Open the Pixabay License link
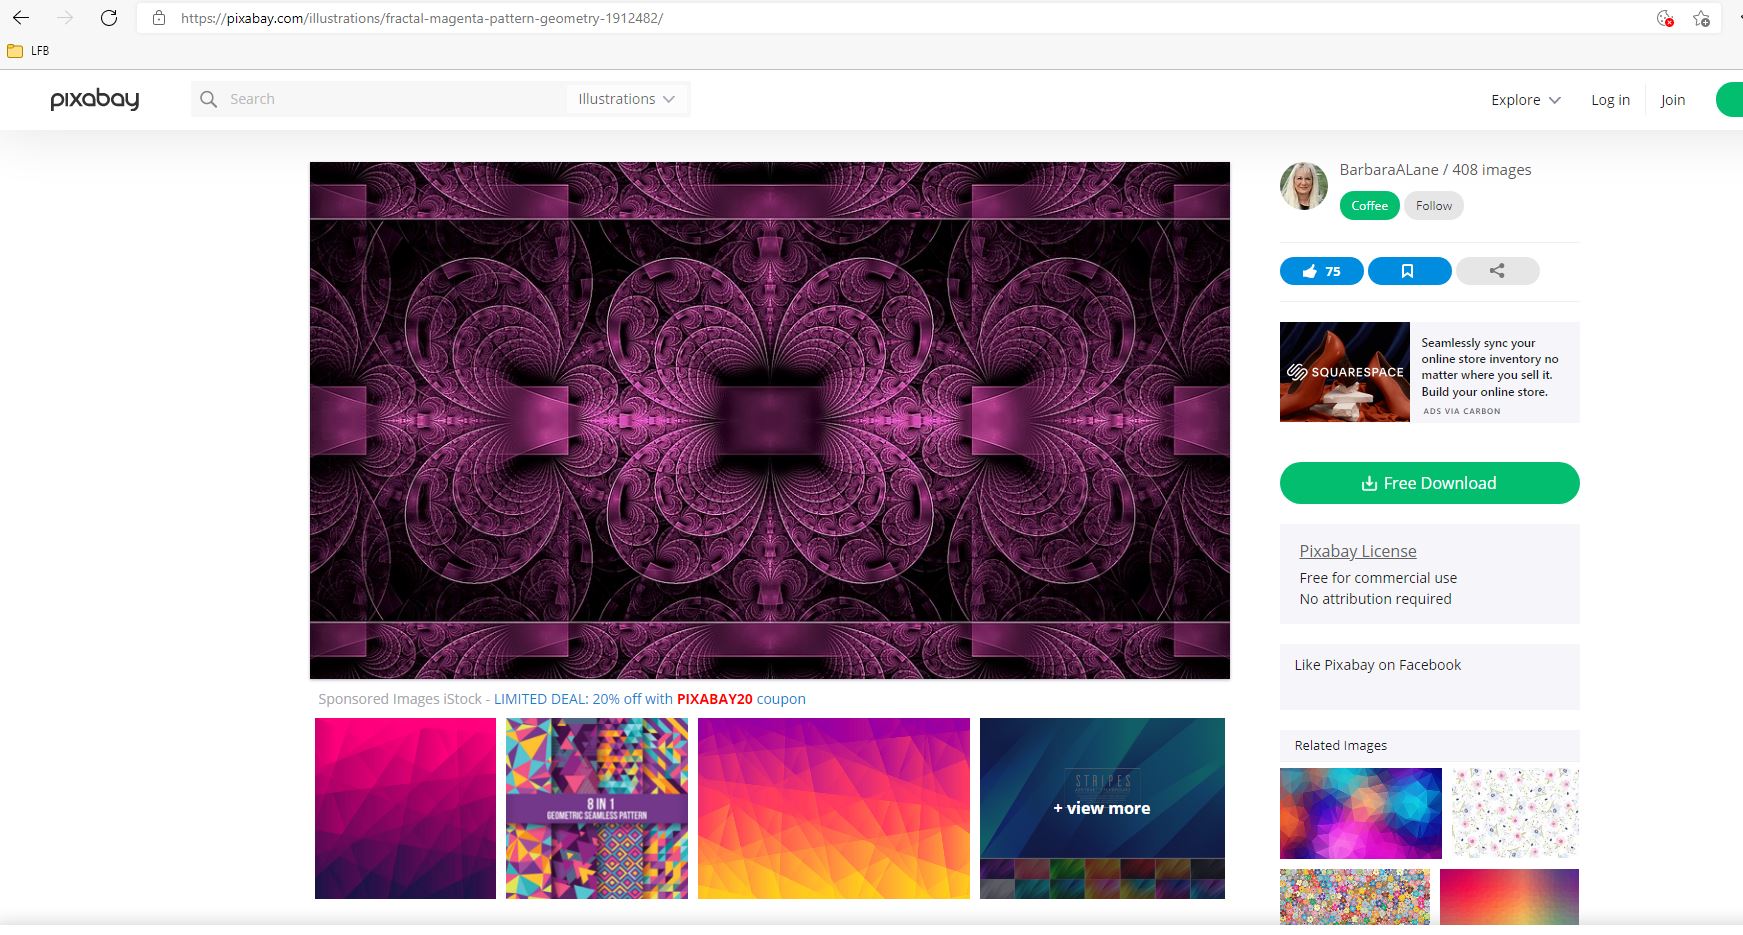The height and width of the screenshot is (935, 1743). pos(1357,551)
